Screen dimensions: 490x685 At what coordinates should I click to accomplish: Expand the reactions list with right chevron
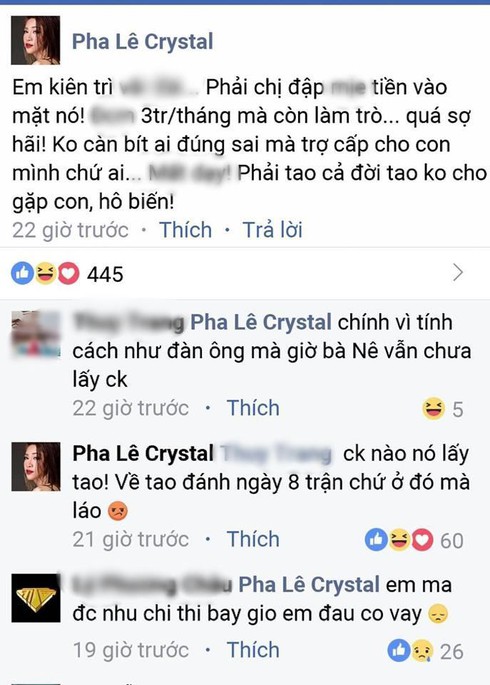(458, 273)
